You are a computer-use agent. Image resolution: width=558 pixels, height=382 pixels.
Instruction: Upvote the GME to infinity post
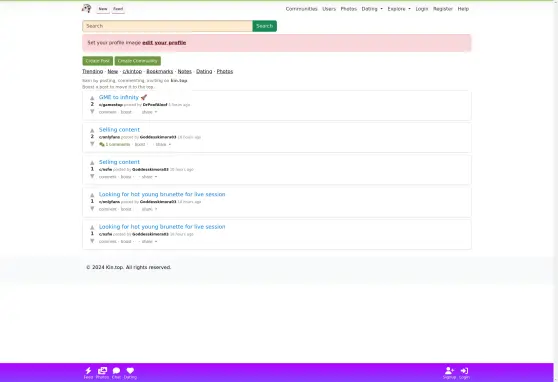tap(92, 98)
